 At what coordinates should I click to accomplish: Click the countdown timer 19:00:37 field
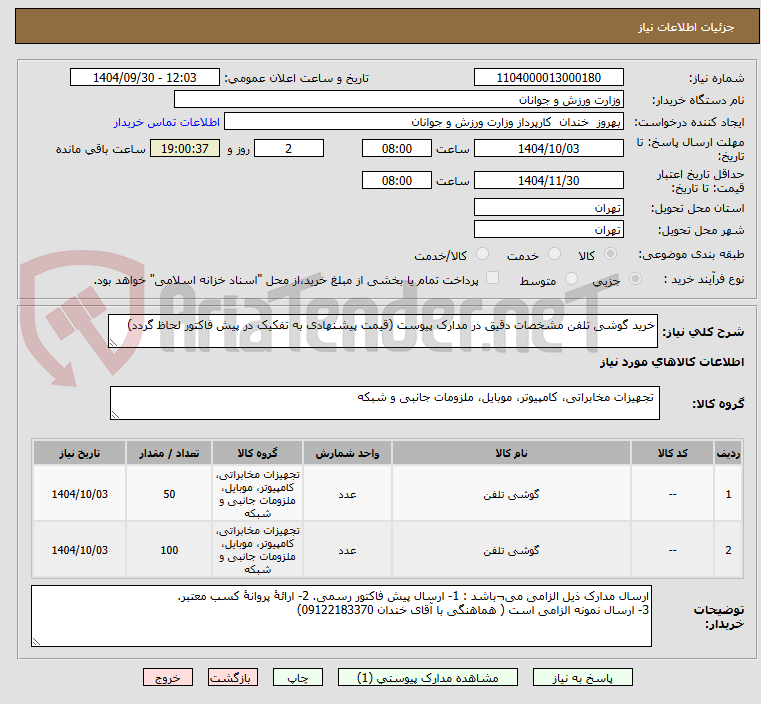point(185,148)
